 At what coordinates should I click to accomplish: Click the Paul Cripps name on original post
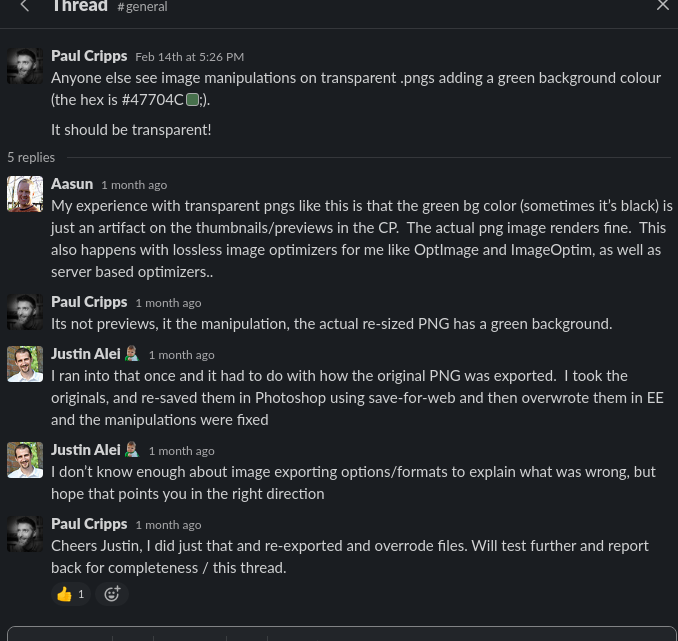[x=89, y=56]
